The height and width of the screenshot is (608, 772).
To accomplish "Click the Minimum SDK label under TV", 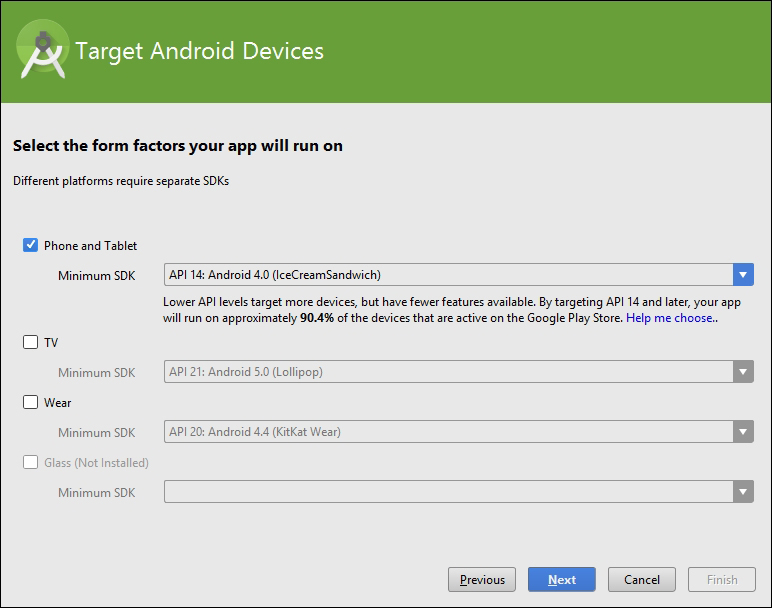I will (x=96, y=373).
